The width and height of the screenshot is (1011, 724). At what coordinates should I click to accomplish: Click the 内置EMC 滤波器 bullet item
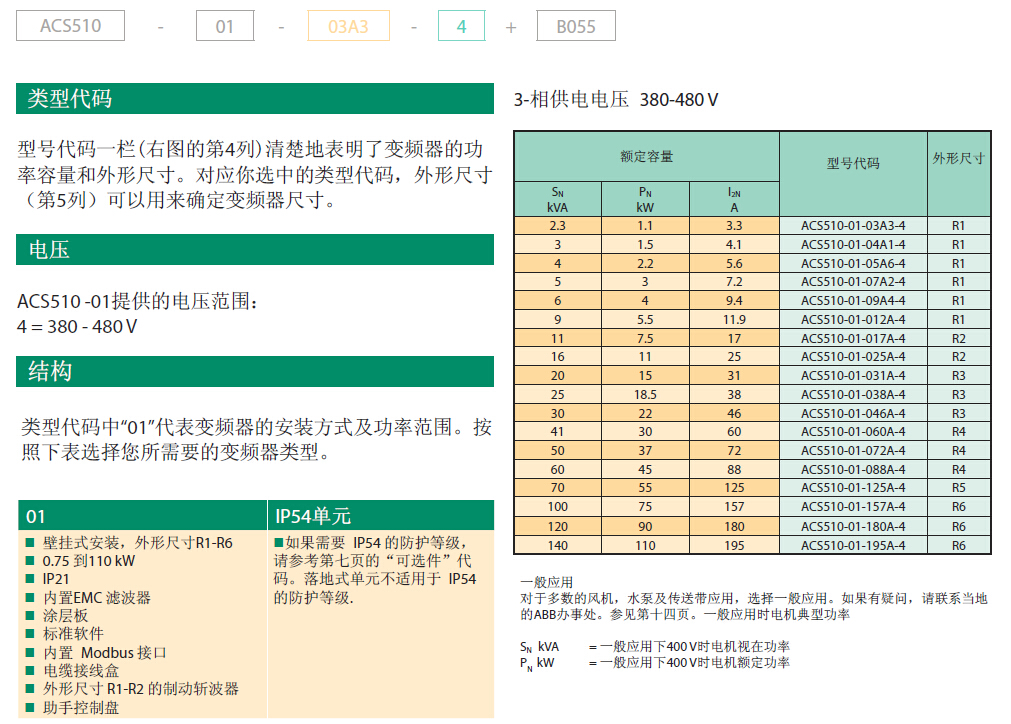(88, 598)
